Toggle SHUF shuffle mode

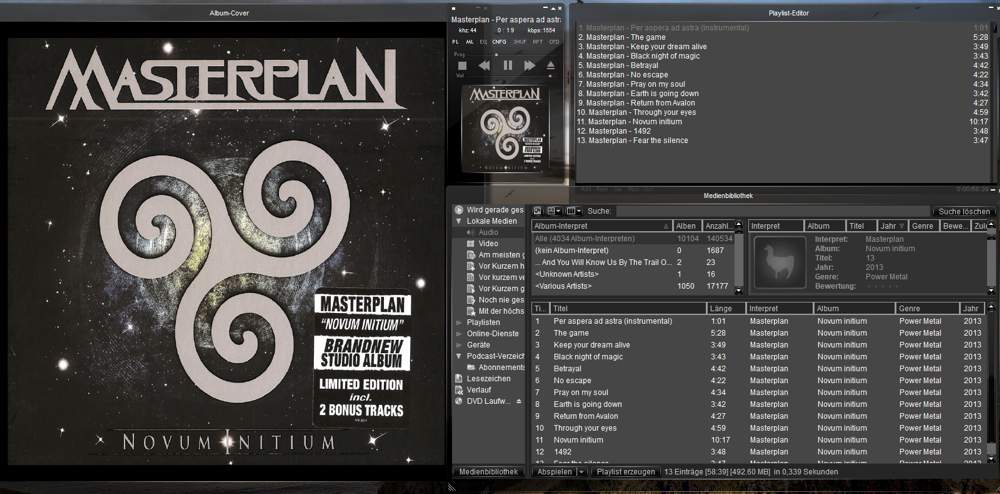coord(521,42)
